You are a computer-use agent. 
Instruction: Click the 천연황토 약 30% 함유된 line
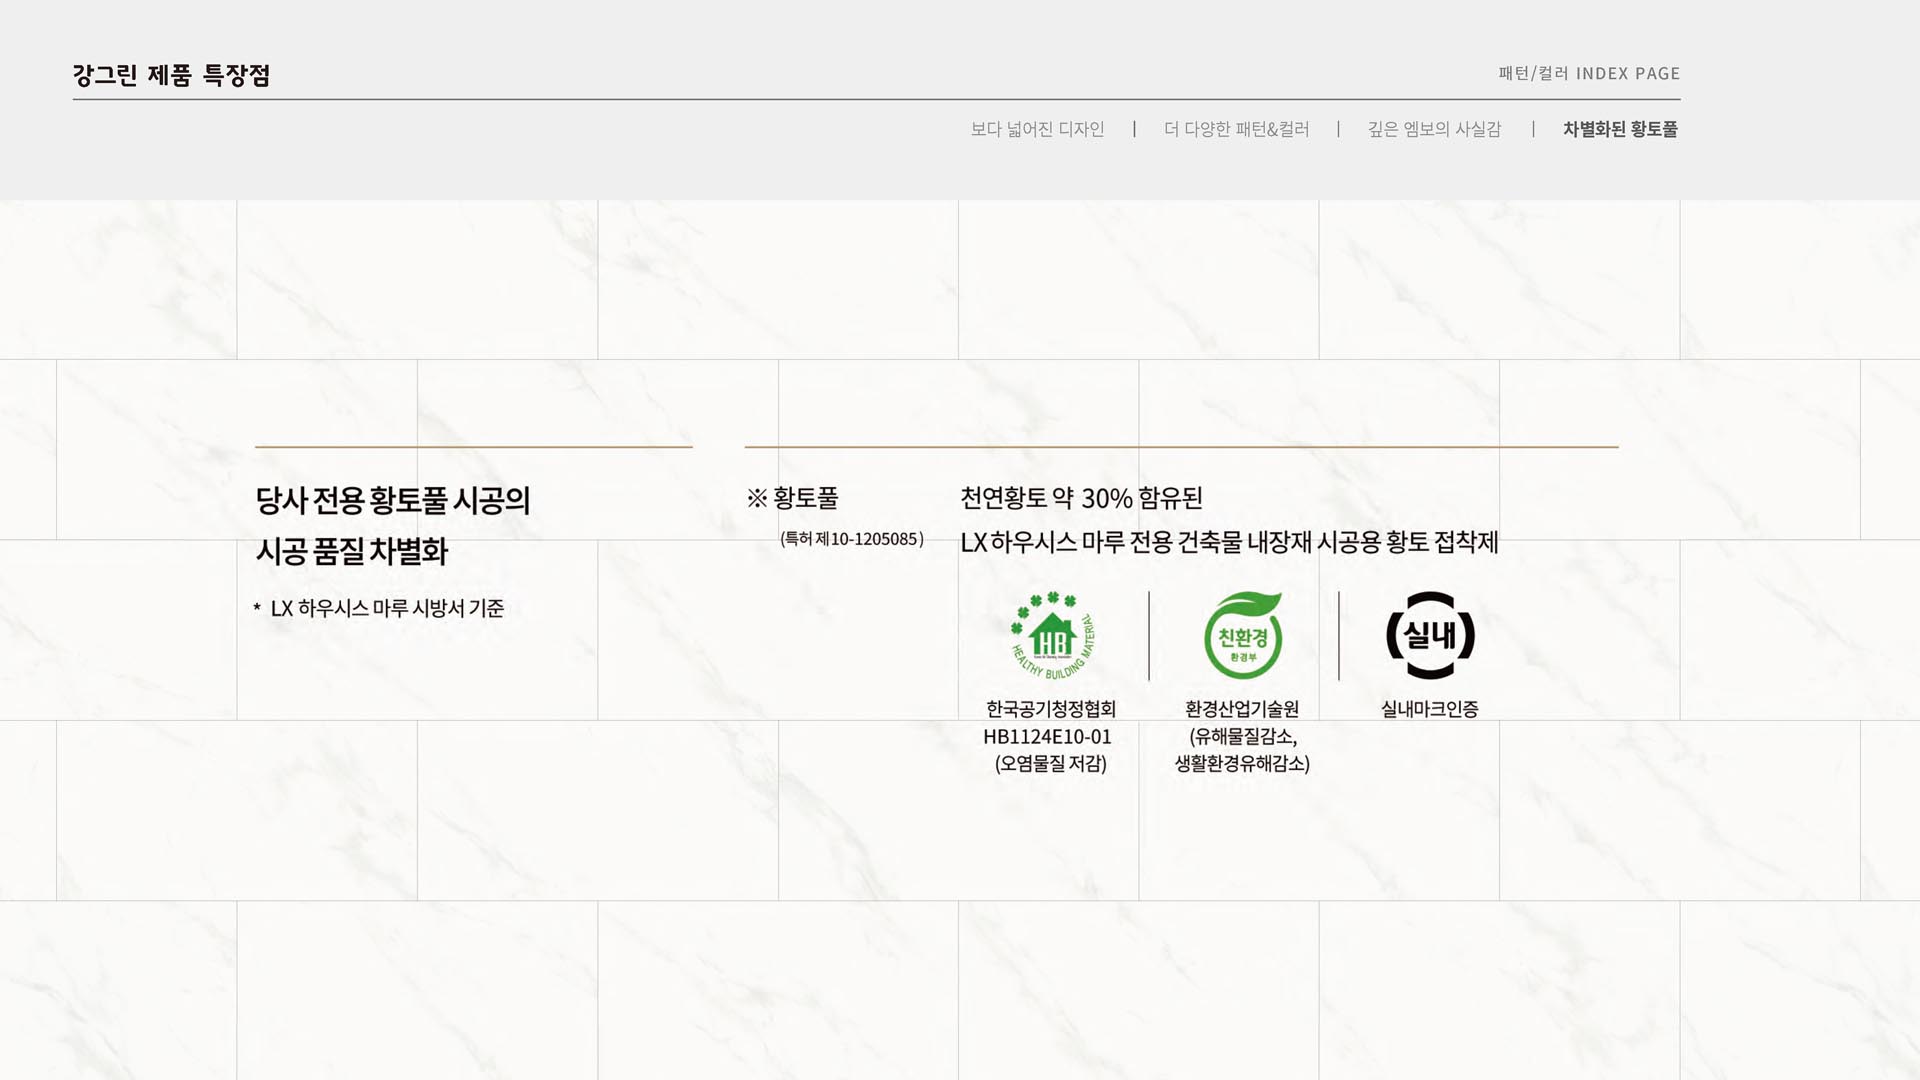[1081, 498]
